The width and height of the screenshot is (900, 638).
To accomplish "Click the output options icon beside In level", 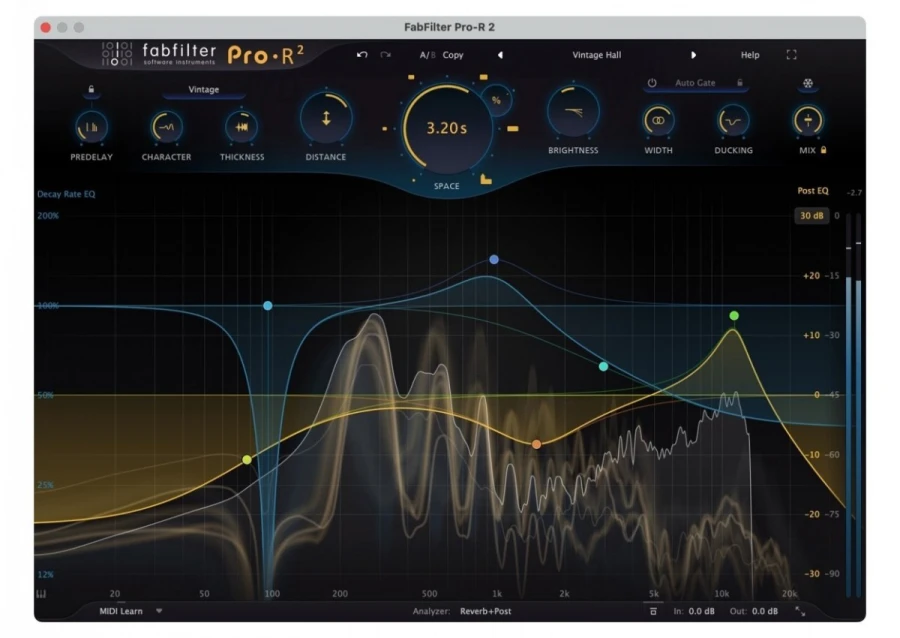I will tap(653, 611).
